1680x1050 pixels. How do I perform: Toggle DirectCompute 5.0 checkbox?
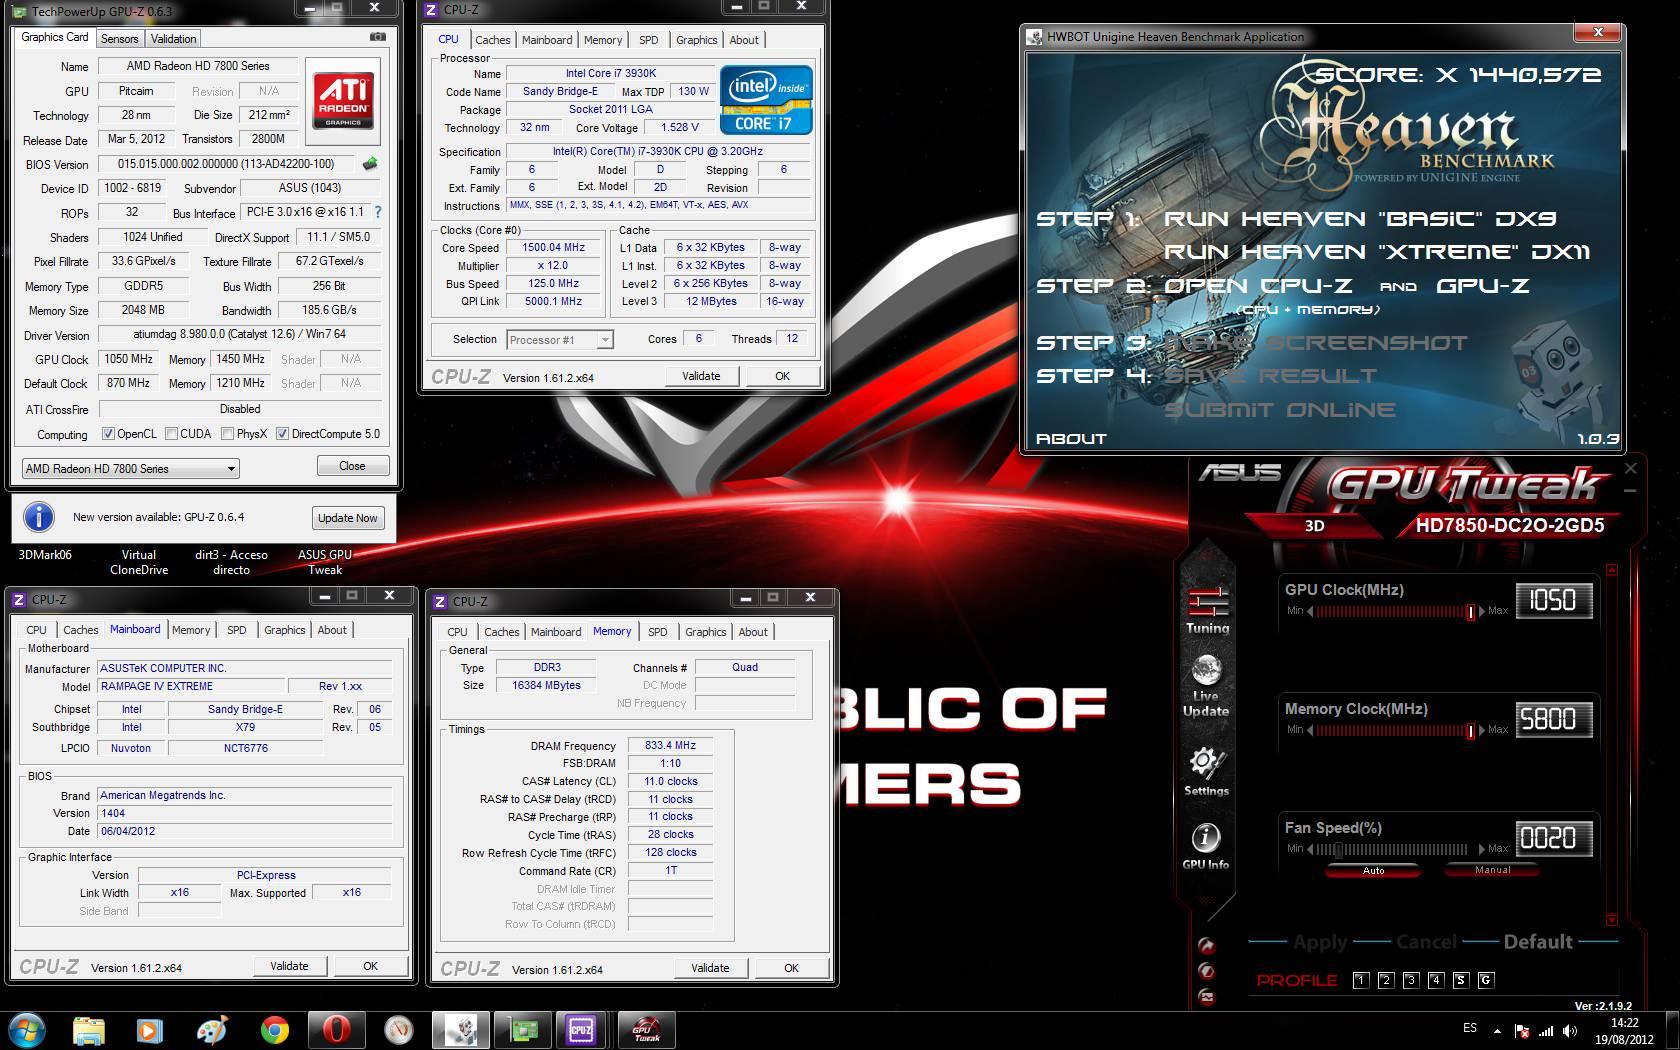pyautogui.click(x=282, y=434)
